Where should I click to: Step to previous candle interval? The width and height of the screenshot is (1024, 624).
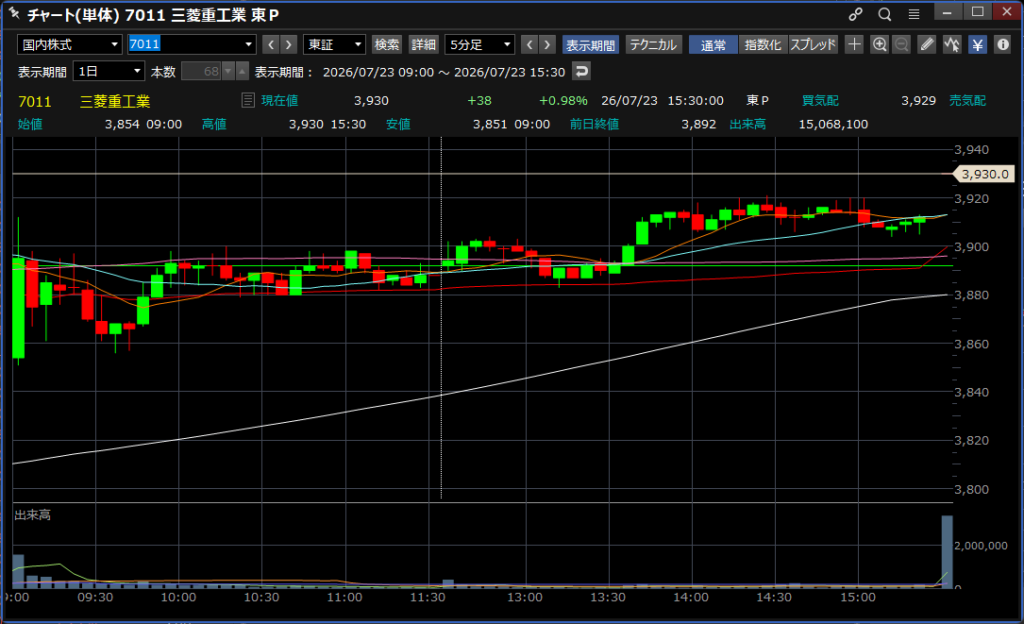pyautogui.click(x=530, y=44)
